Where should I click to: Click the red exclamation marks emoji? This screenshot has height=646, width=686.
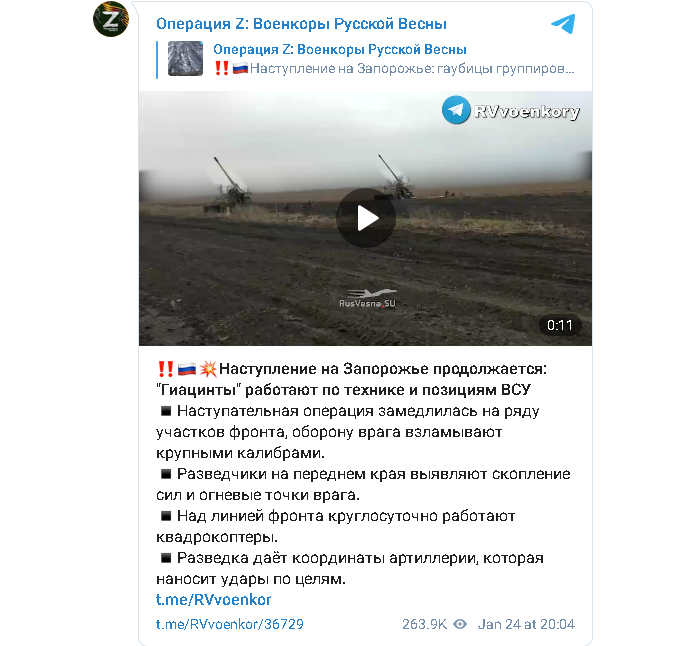click(165, 369)
